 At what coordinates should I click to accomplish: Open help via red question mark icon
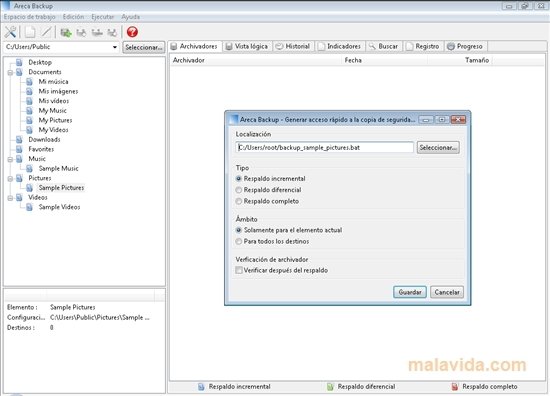point(132,32)
